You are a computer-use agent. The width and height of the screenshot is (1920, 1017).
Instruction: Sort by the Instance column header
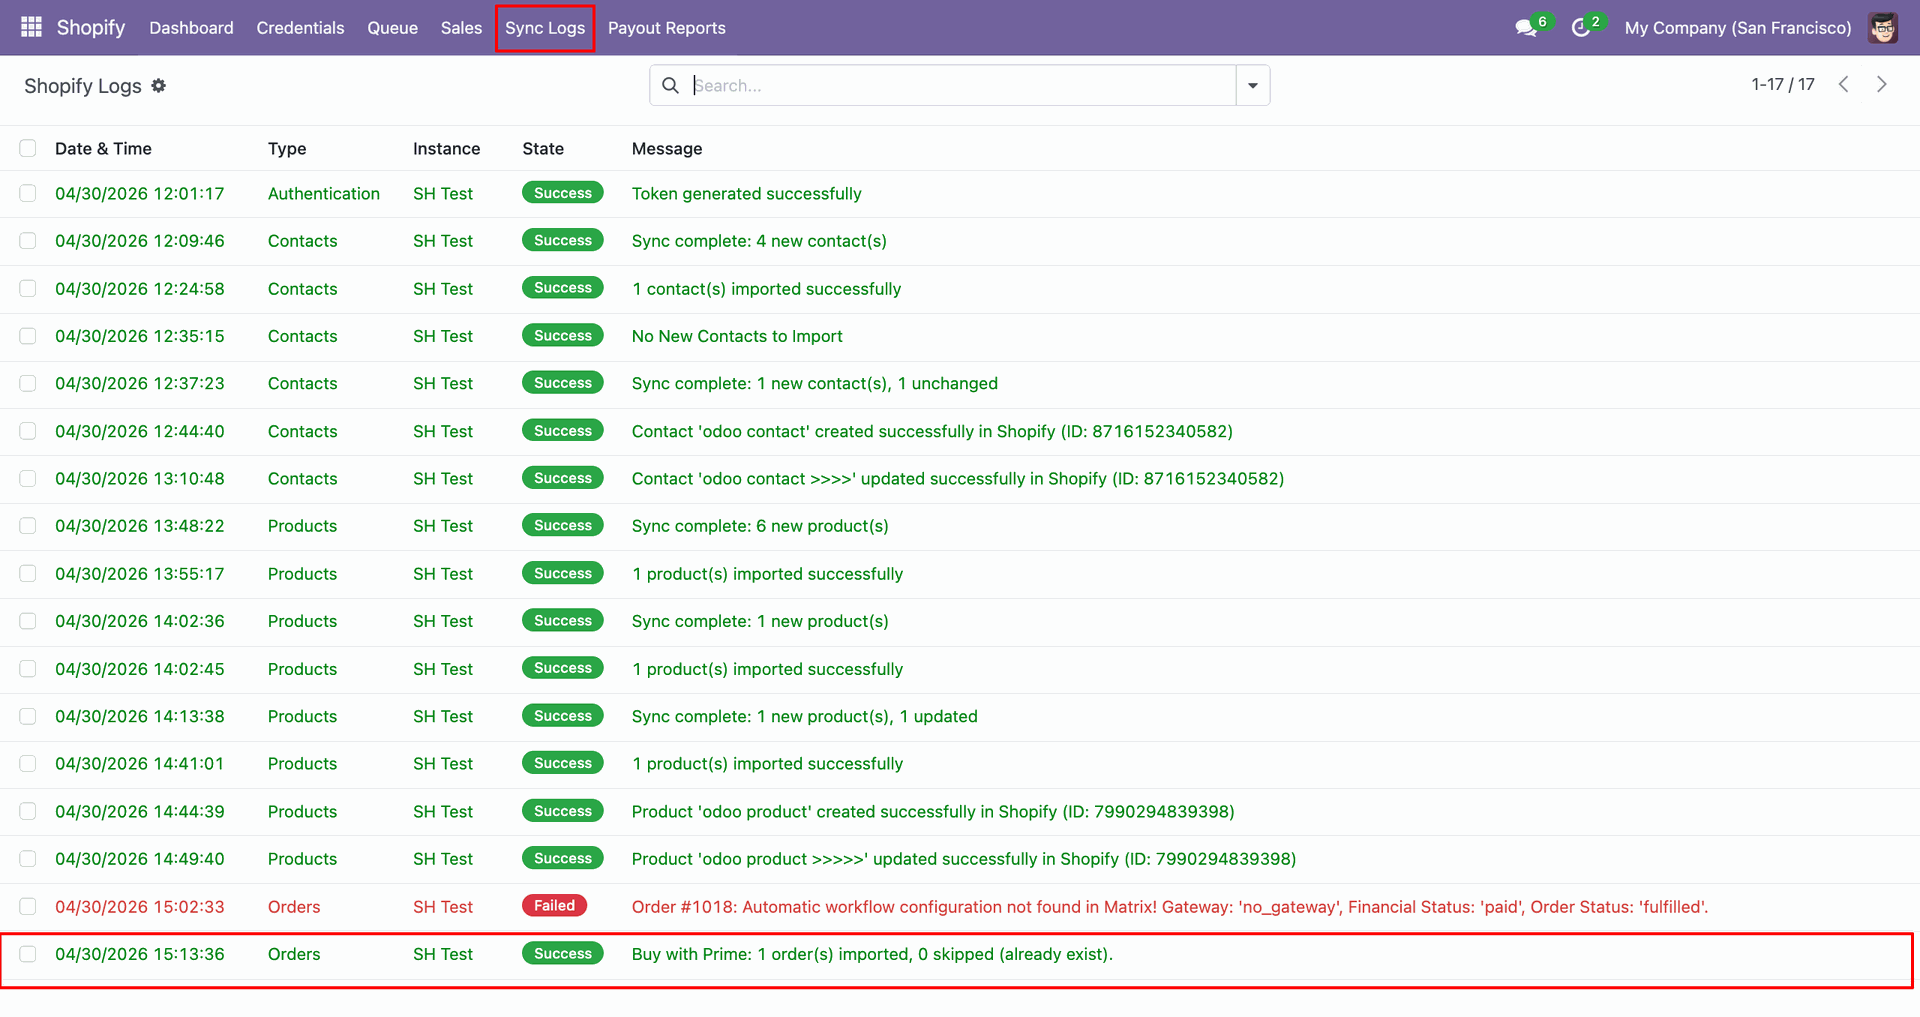pos(446,149)
